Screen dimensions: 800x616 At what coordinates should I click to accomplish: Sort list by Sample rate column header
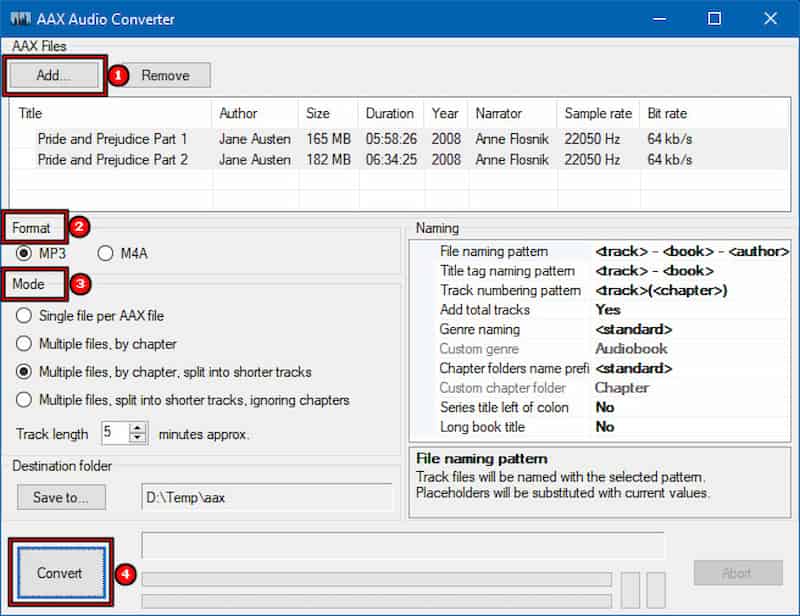[x=598, y=113]
